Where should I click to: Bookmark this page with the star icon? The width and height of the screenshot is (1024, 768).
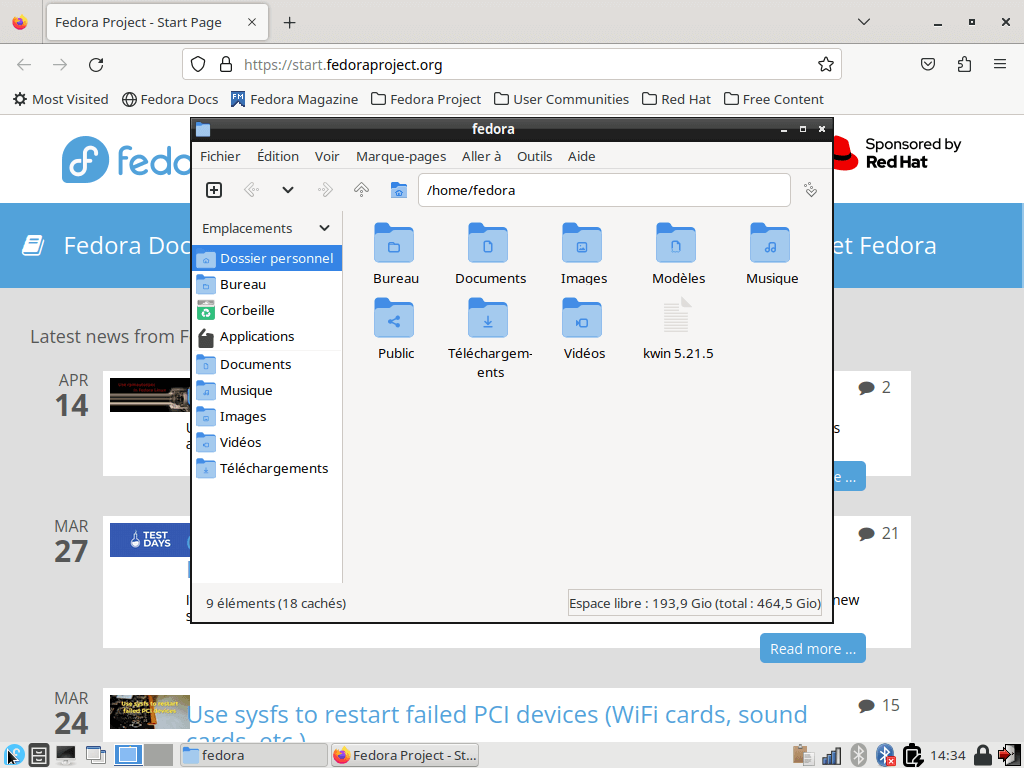tap(825, 64)
